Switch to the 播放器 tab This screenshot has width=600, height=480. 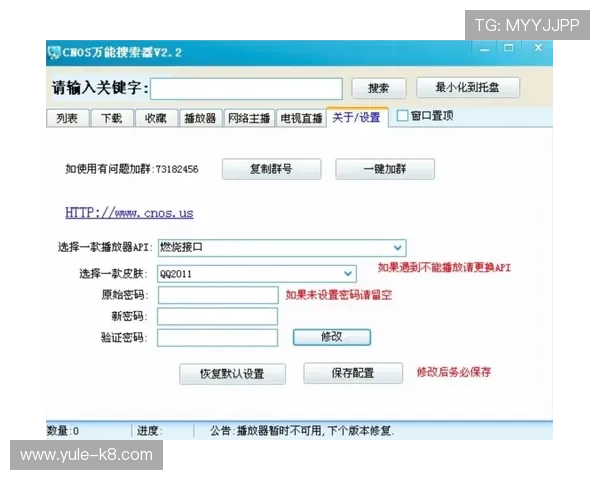coord(201,118)
